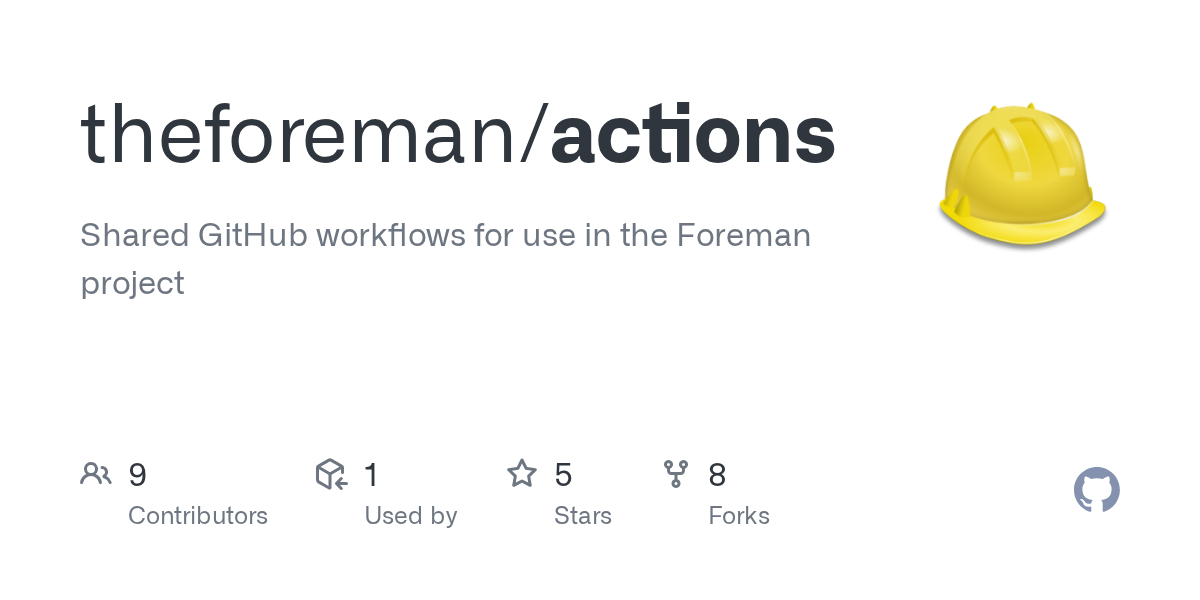Click the word Foreman in the description
The width and height of the screenshot is (1200, 600).
(744, 236)
